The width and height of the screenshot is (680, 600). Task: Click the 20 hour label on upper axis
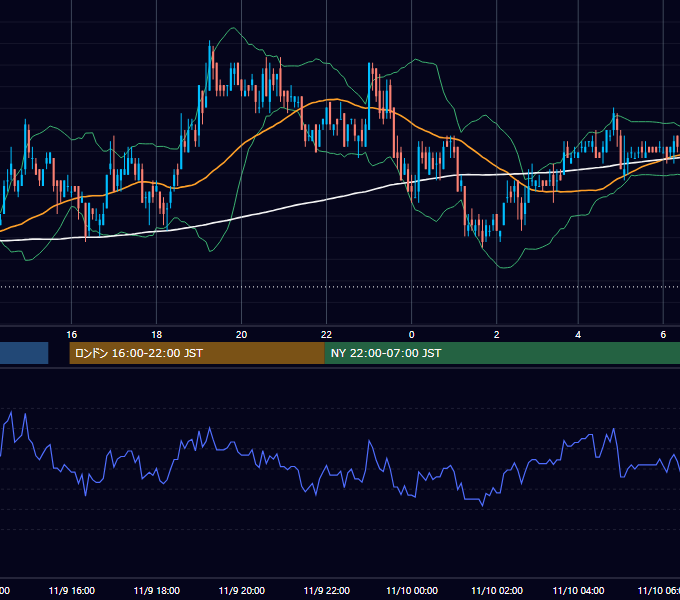pyautogui.click(x=242, y=335)
